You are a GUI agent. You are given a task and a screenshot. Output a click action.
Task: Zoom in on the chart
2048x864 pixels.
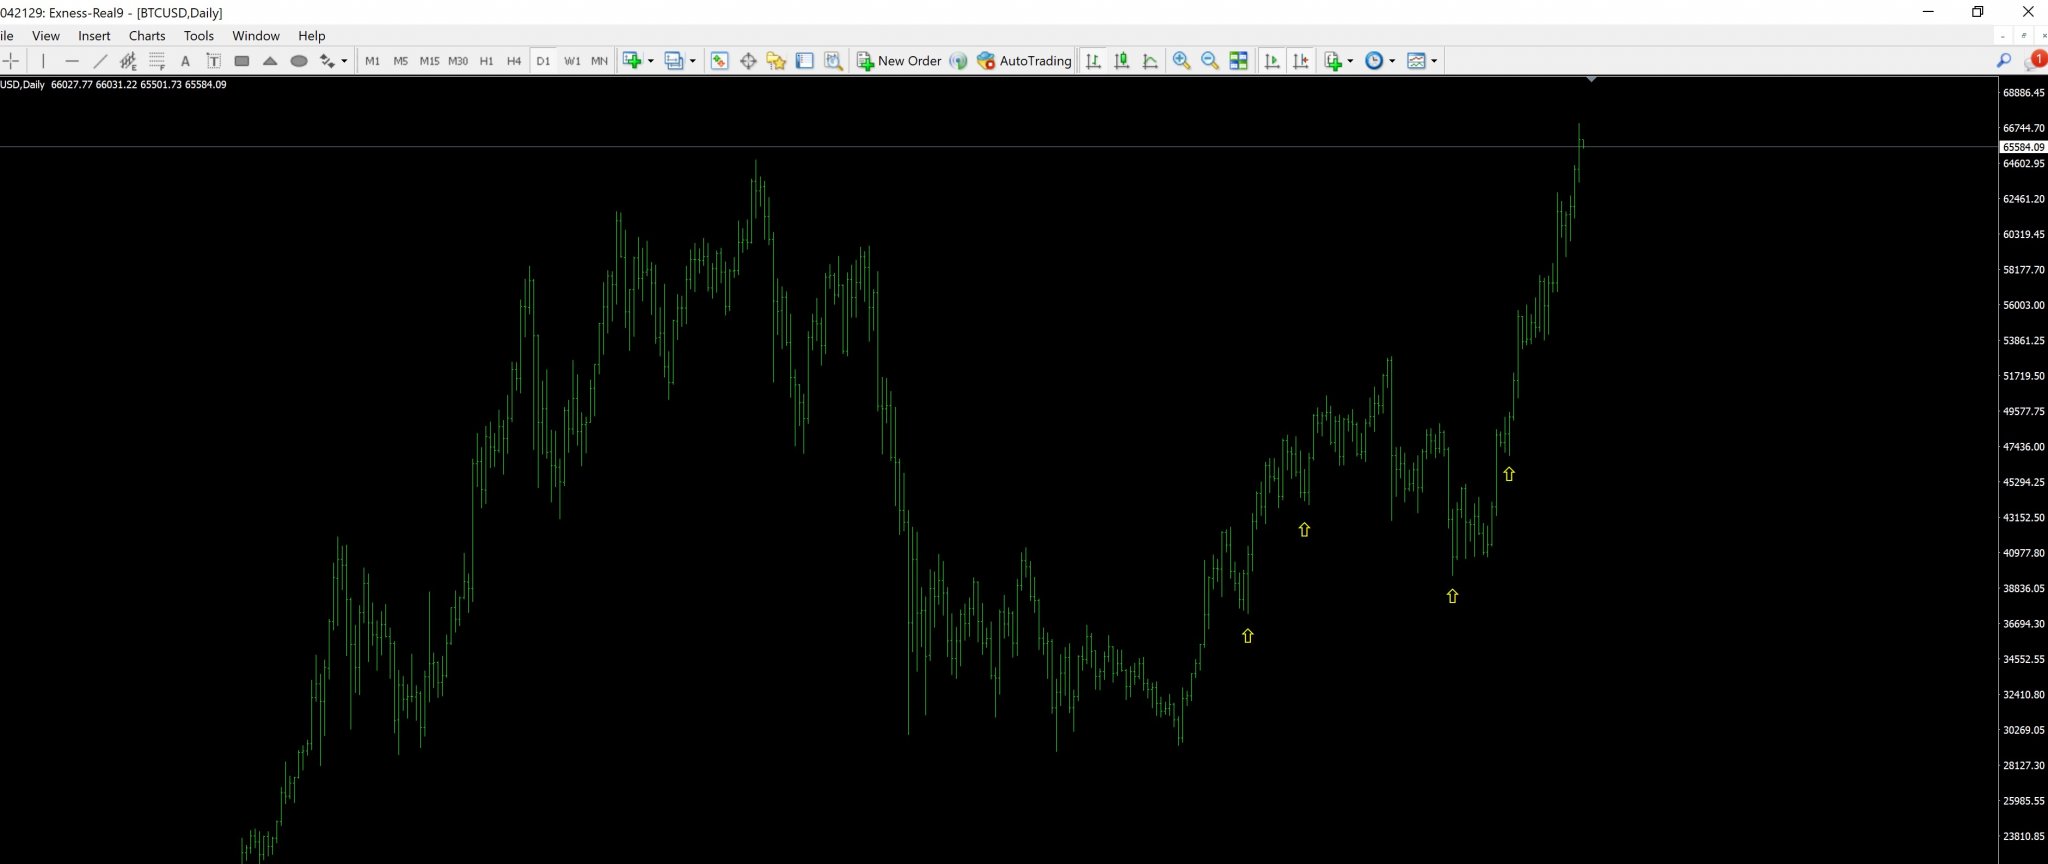[x=1181, y=61]
